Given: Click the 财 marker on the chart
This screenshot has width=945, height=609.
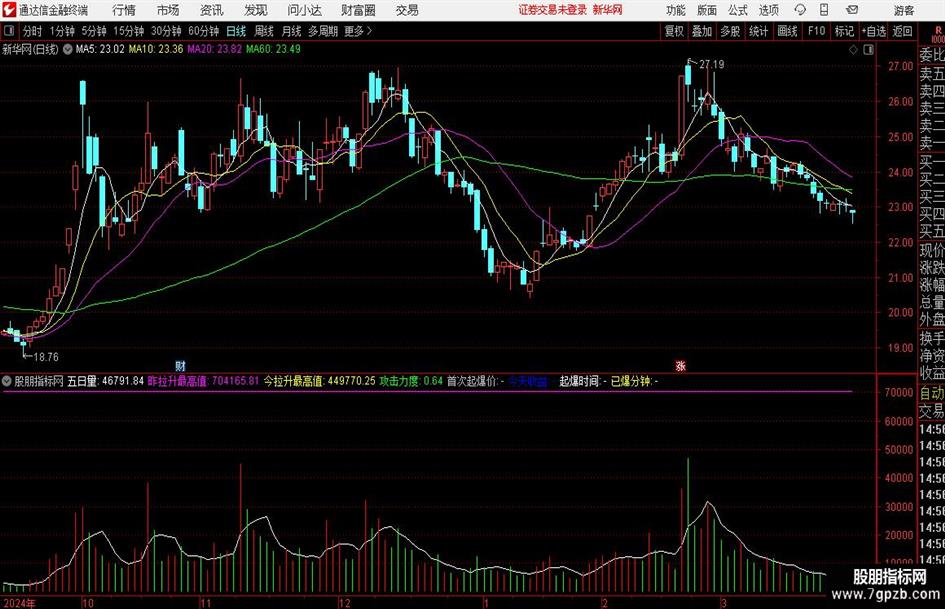Looking at the screenshot, I should coord(180,366).
